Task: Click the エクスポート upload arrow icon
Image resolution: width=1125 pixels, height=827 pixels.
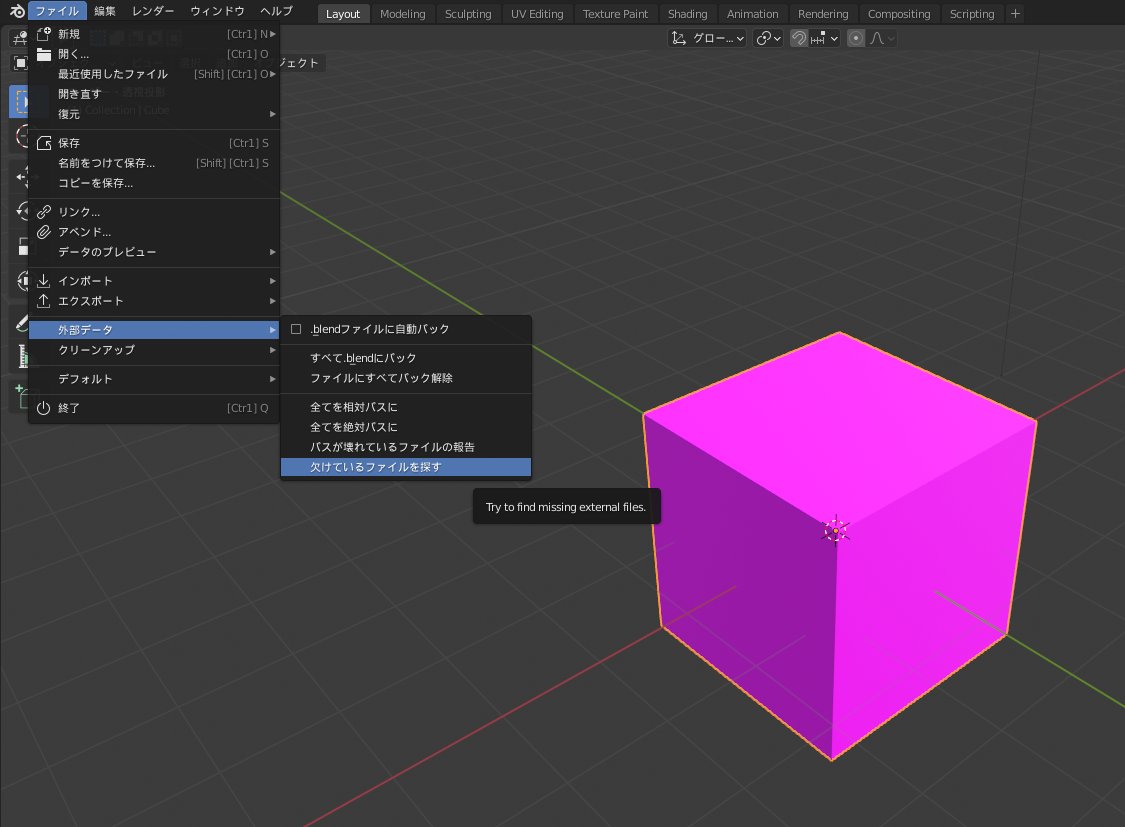Action: coord(44,301)
